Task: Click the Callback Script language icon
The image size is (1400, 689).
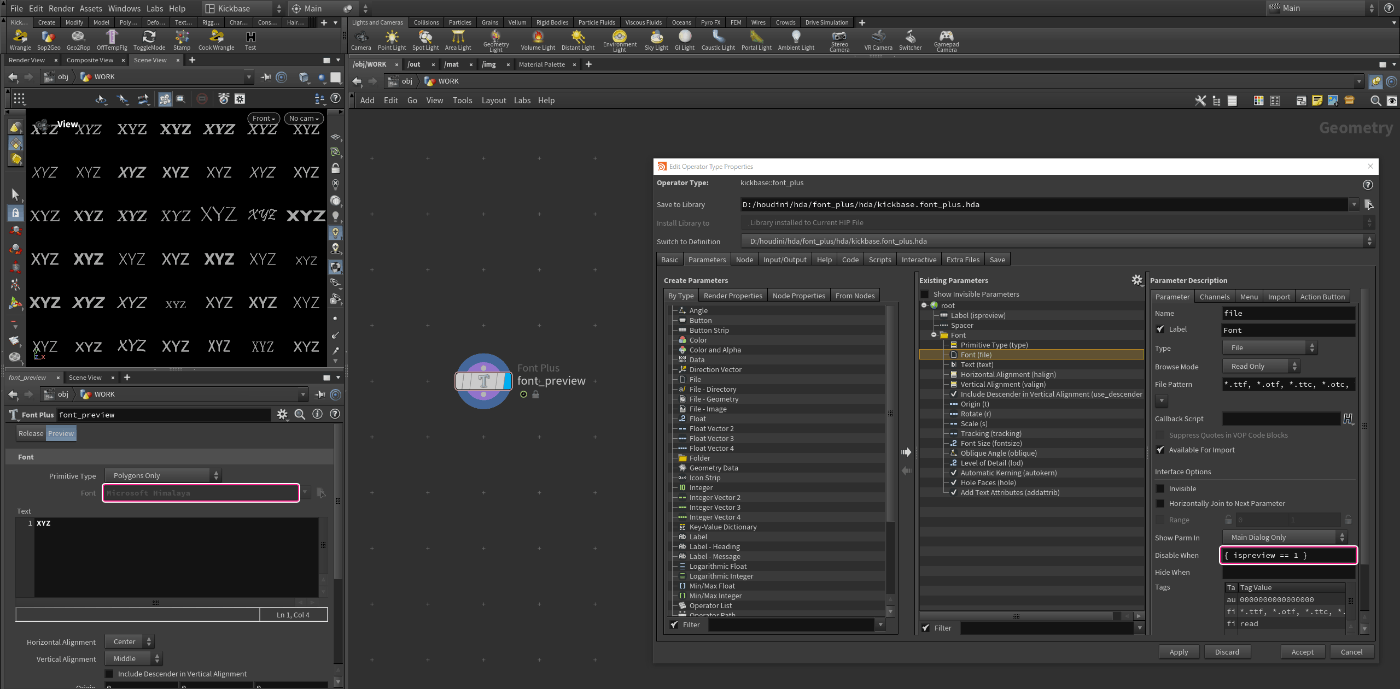Action: (x=1348, y=419)
